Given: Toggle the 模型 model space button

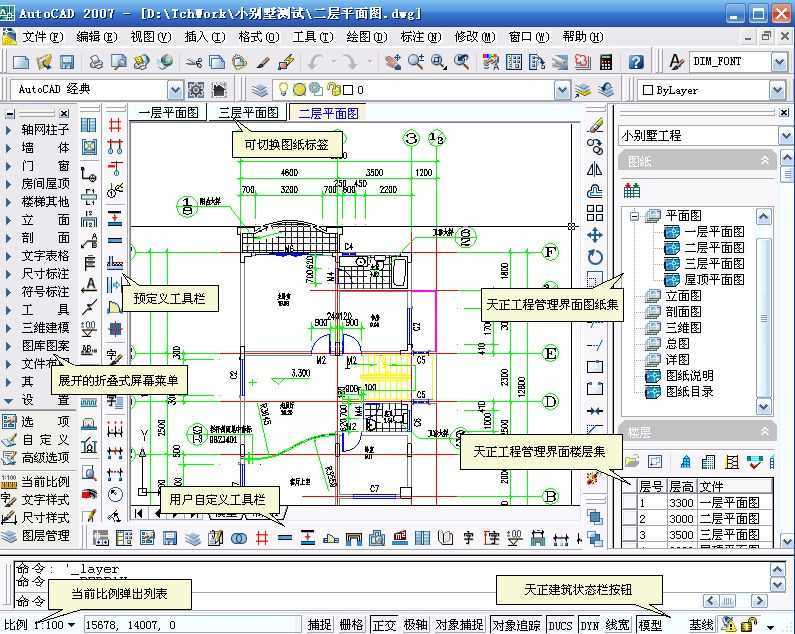Looking at the screenshot, I should tap(650, 625).
